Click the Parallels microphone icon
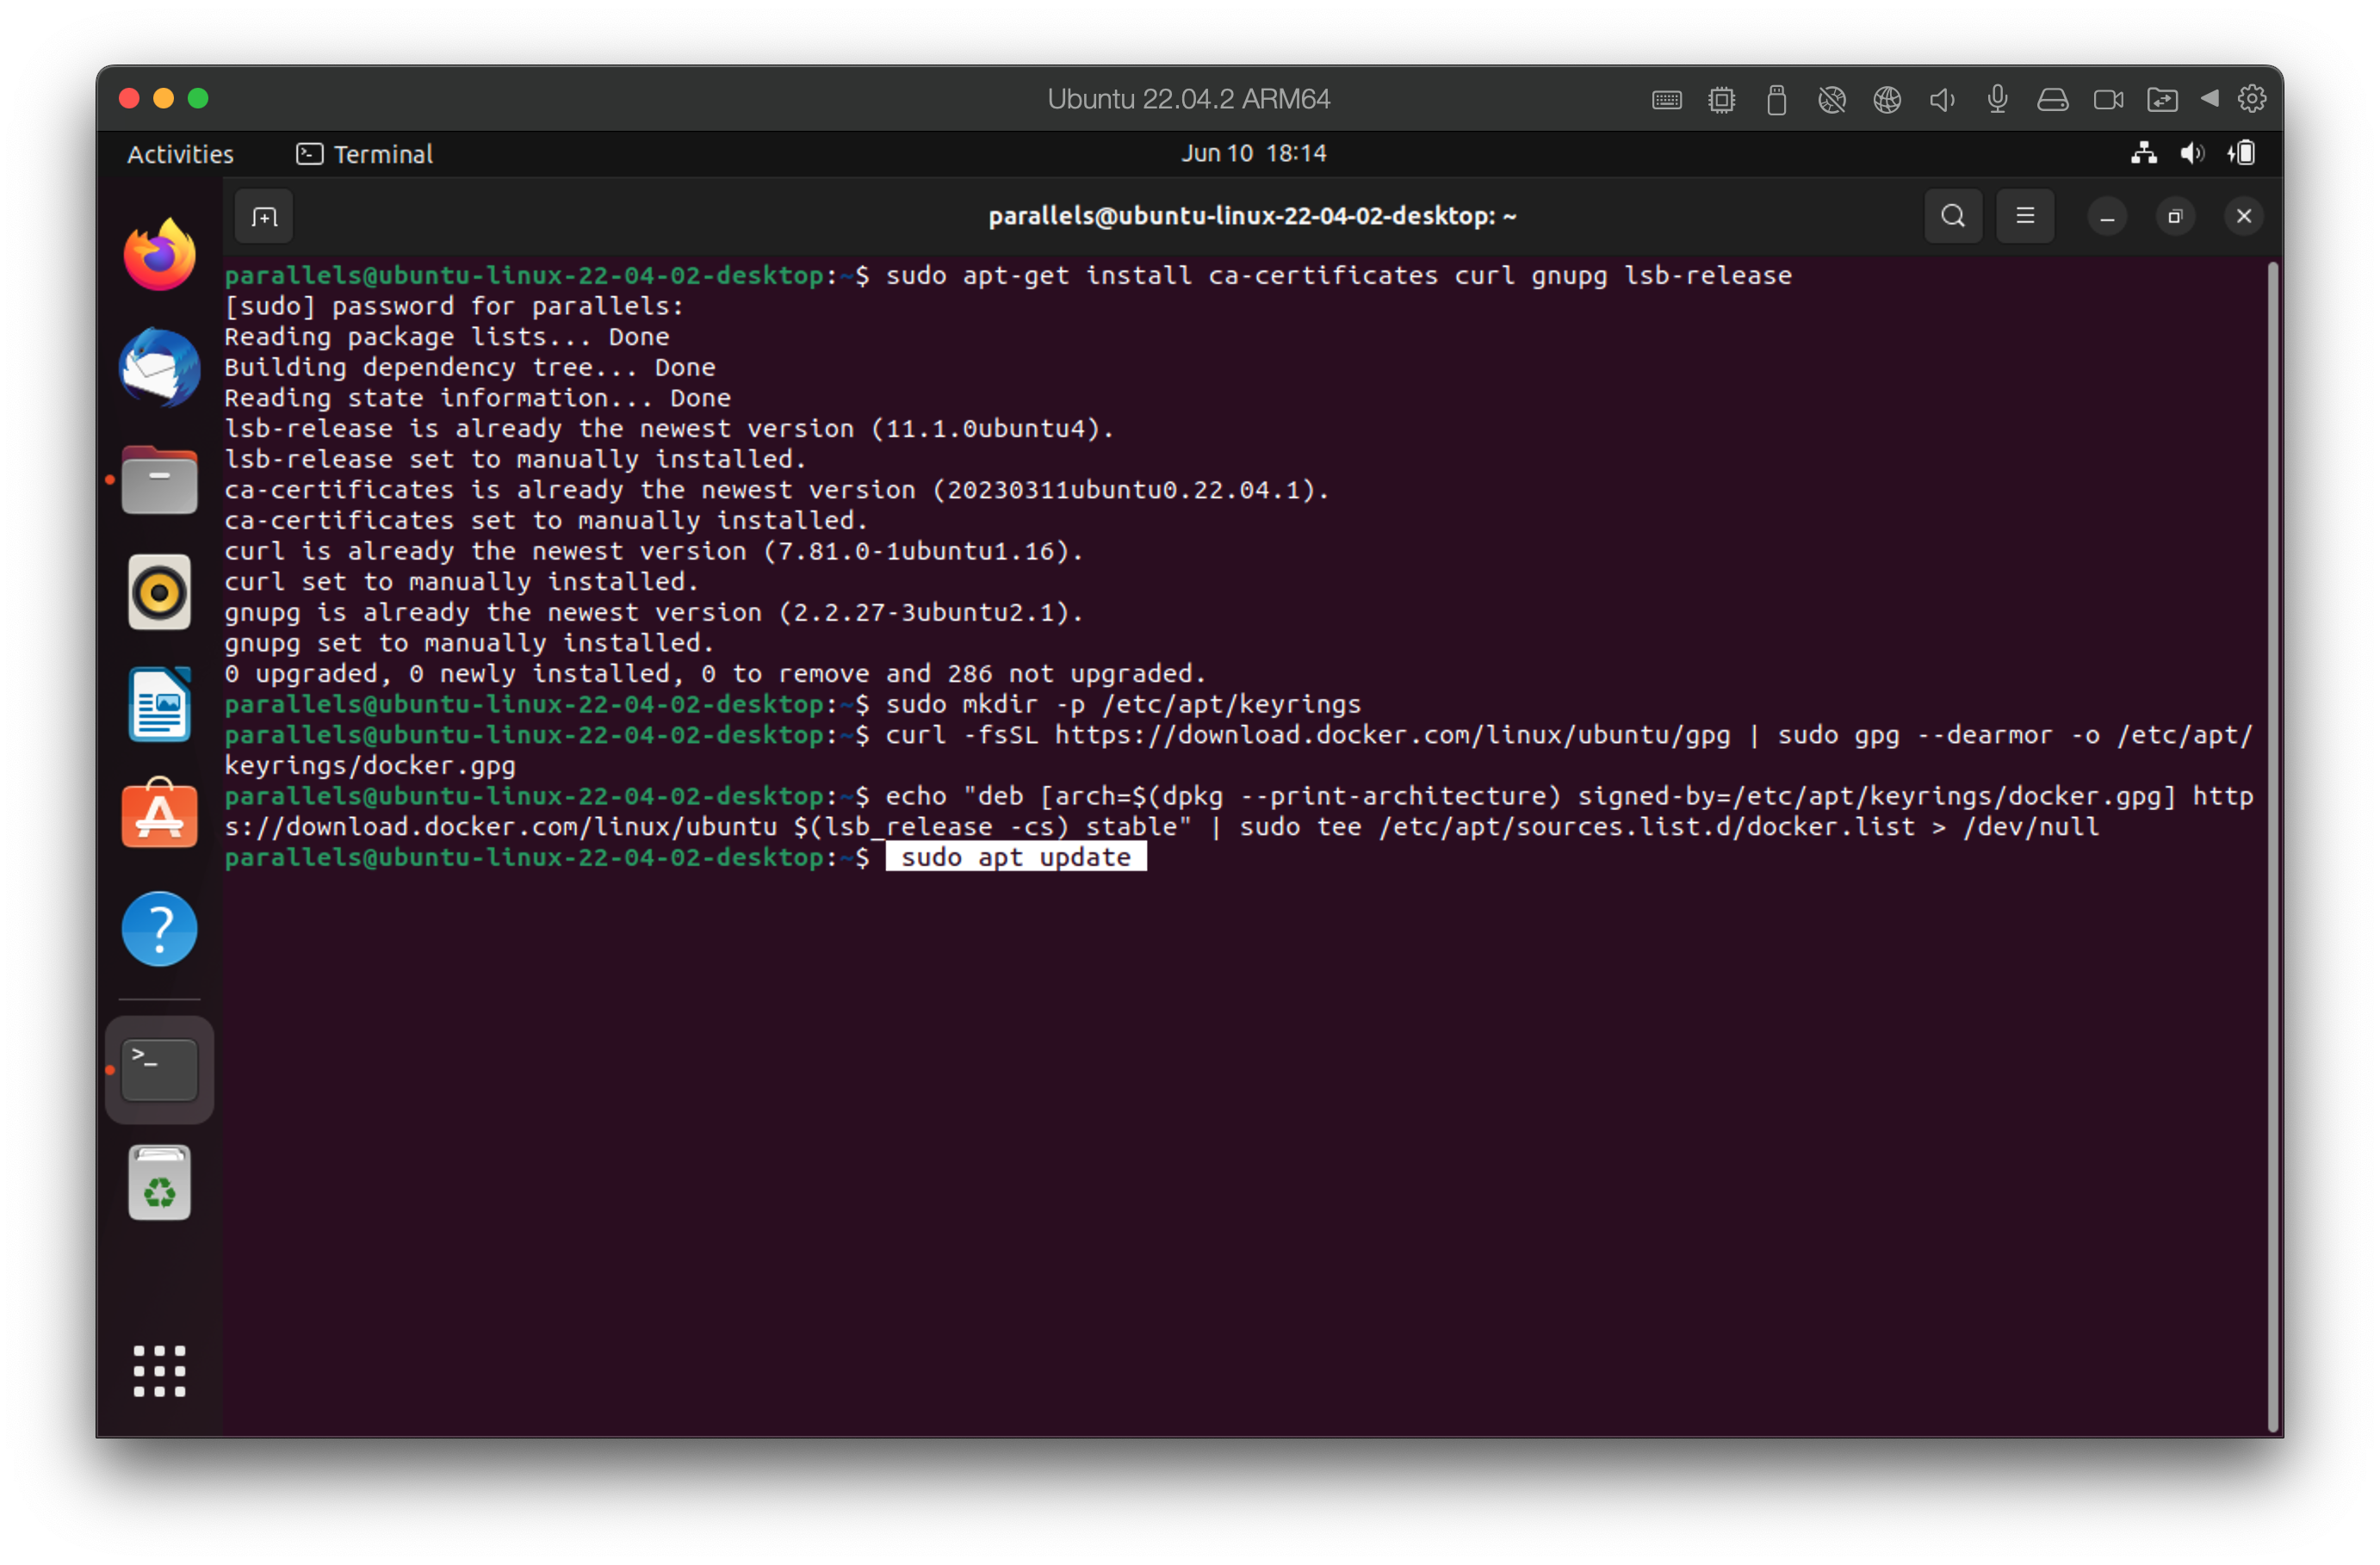The width and height of the screenshot is (2380, 1565). [x=1997, y=99]
